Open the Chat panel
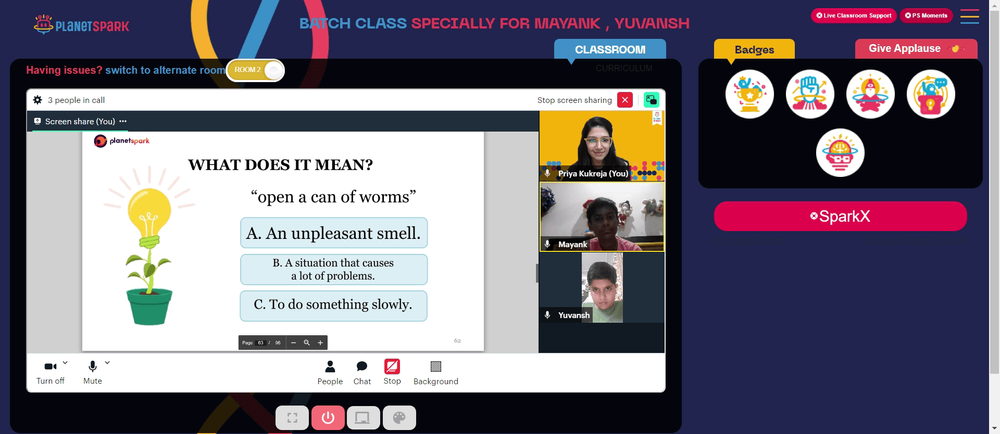Viewport: 1000px width, 434px height. (x=362, y=372)
